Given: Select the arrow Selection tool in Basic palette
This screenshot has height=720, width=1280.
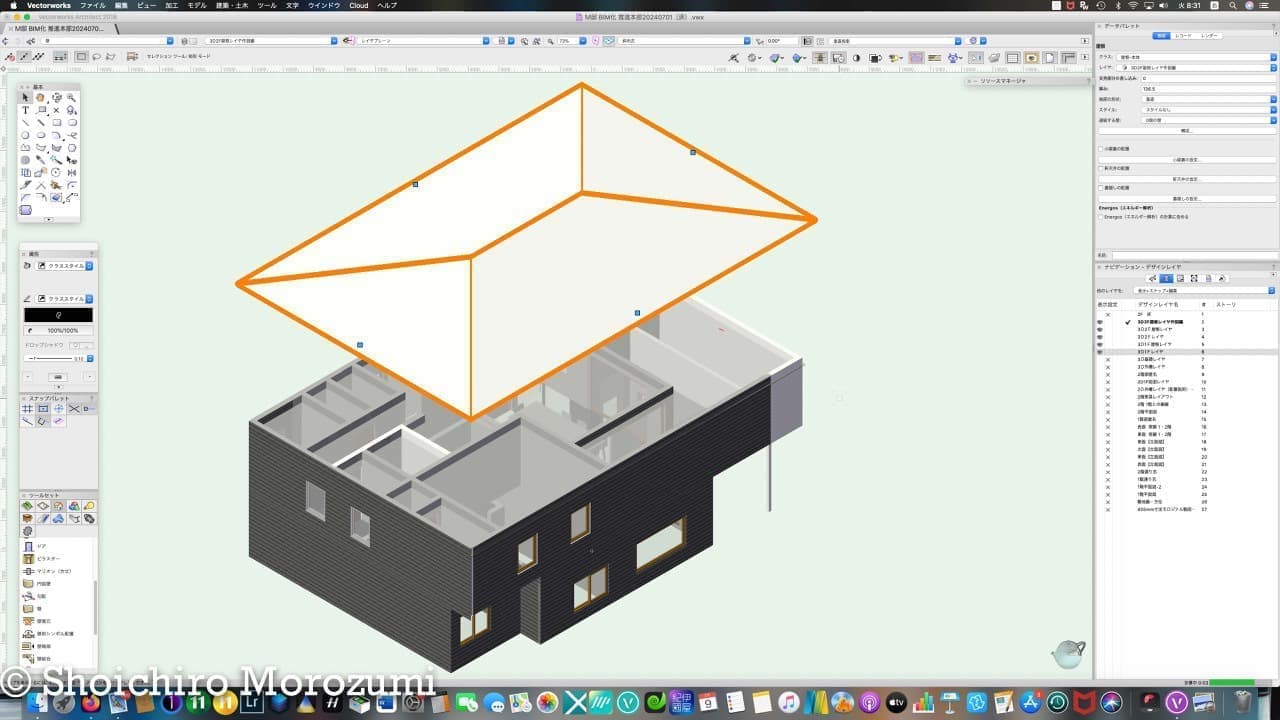Looking at the screenshot, I should click(26, 98).
